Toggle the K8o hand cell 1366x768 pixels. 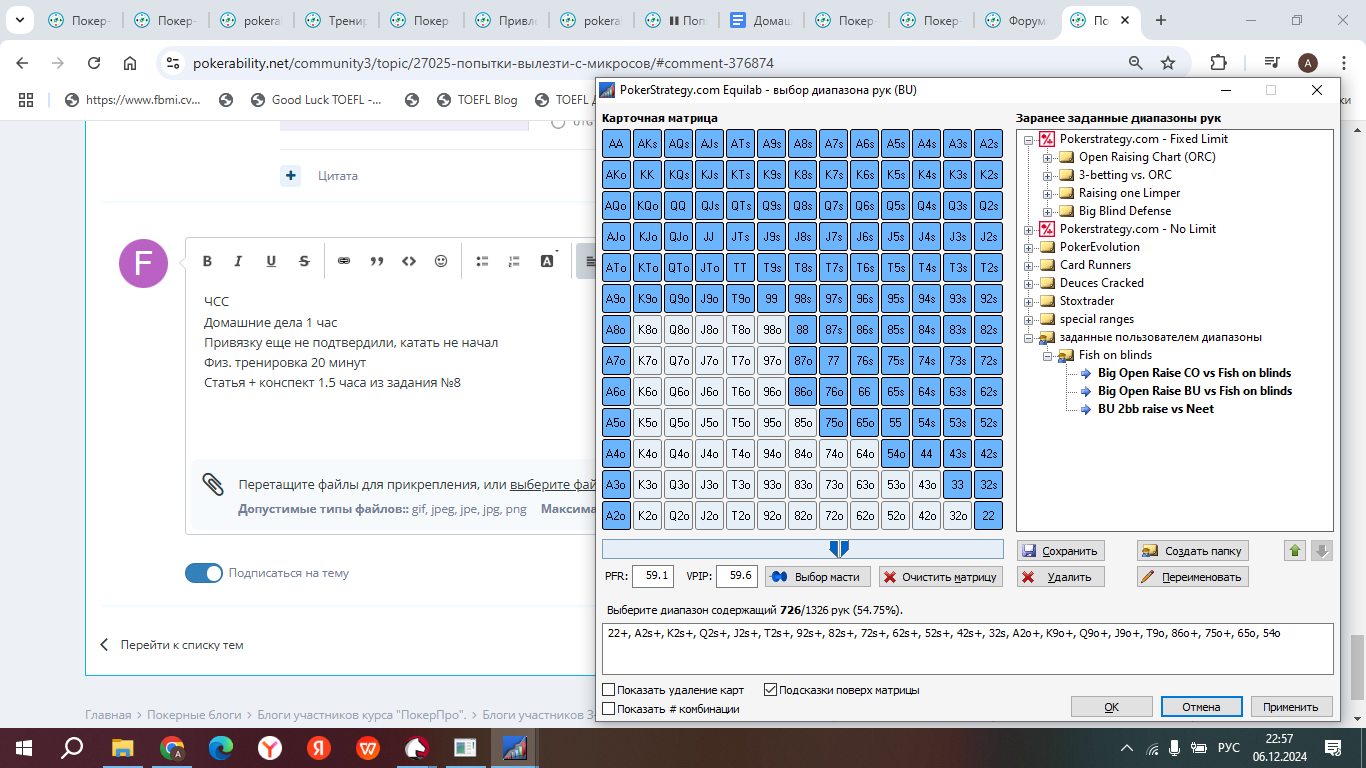[x=648, y=330]
